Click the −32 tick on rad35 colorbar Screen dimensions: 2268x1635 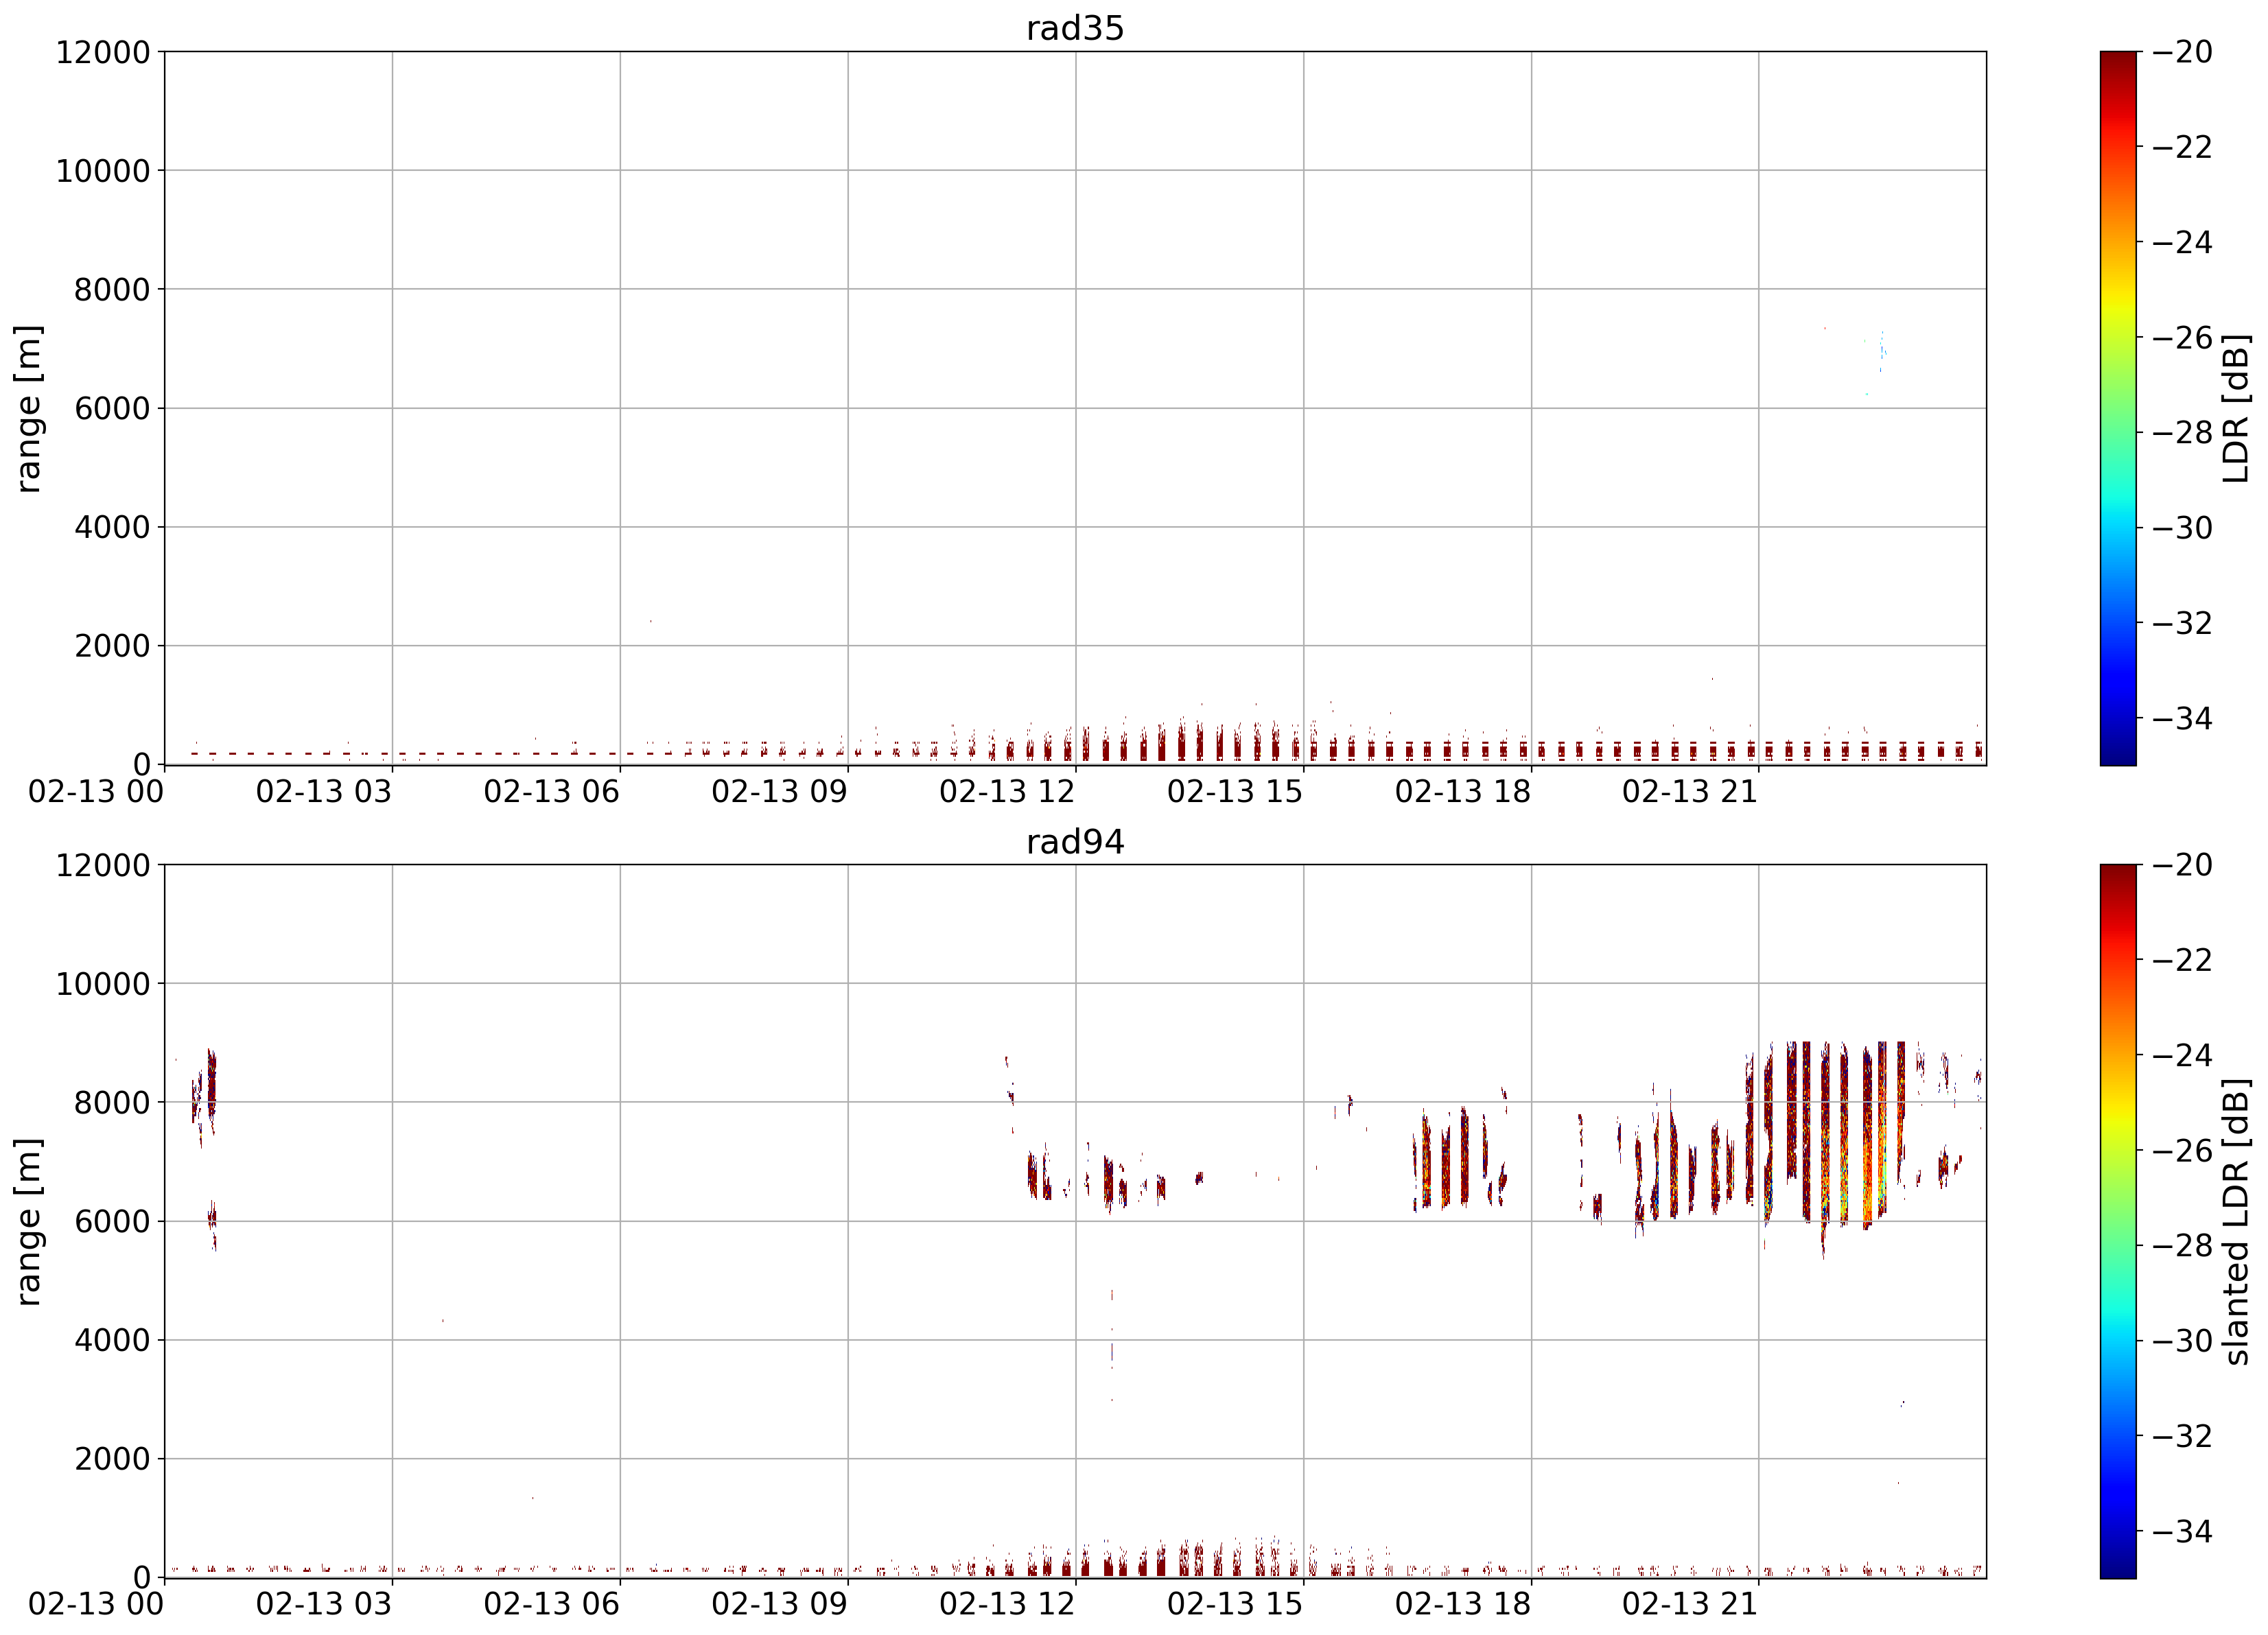(2182, 623)
